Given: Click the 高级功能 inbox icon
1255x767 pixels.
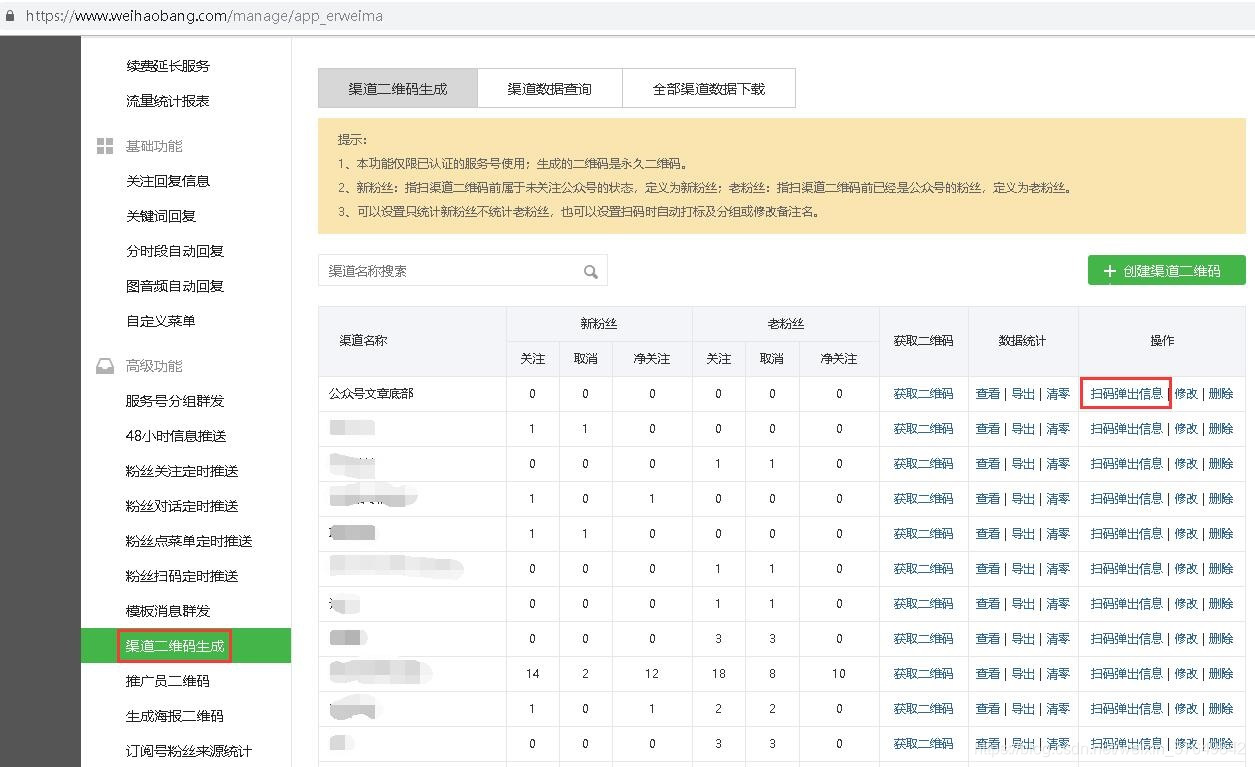Looking at the screenshot, I should tap(105, 366).
